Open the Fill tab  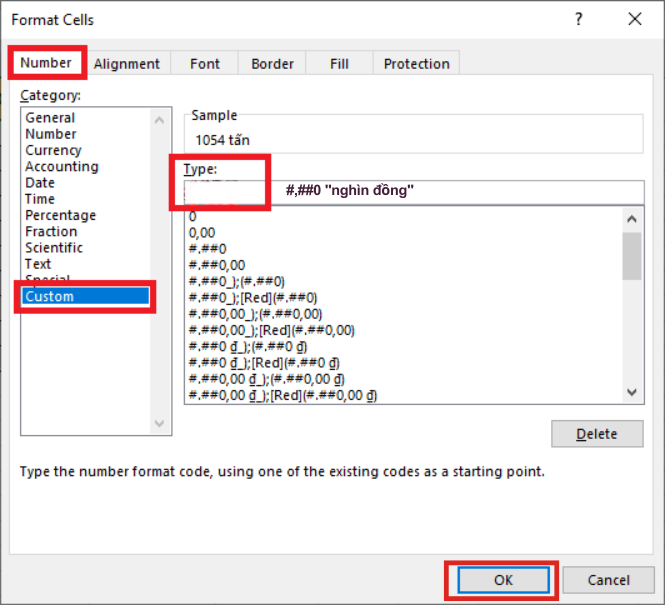click(x=339, y=64)
